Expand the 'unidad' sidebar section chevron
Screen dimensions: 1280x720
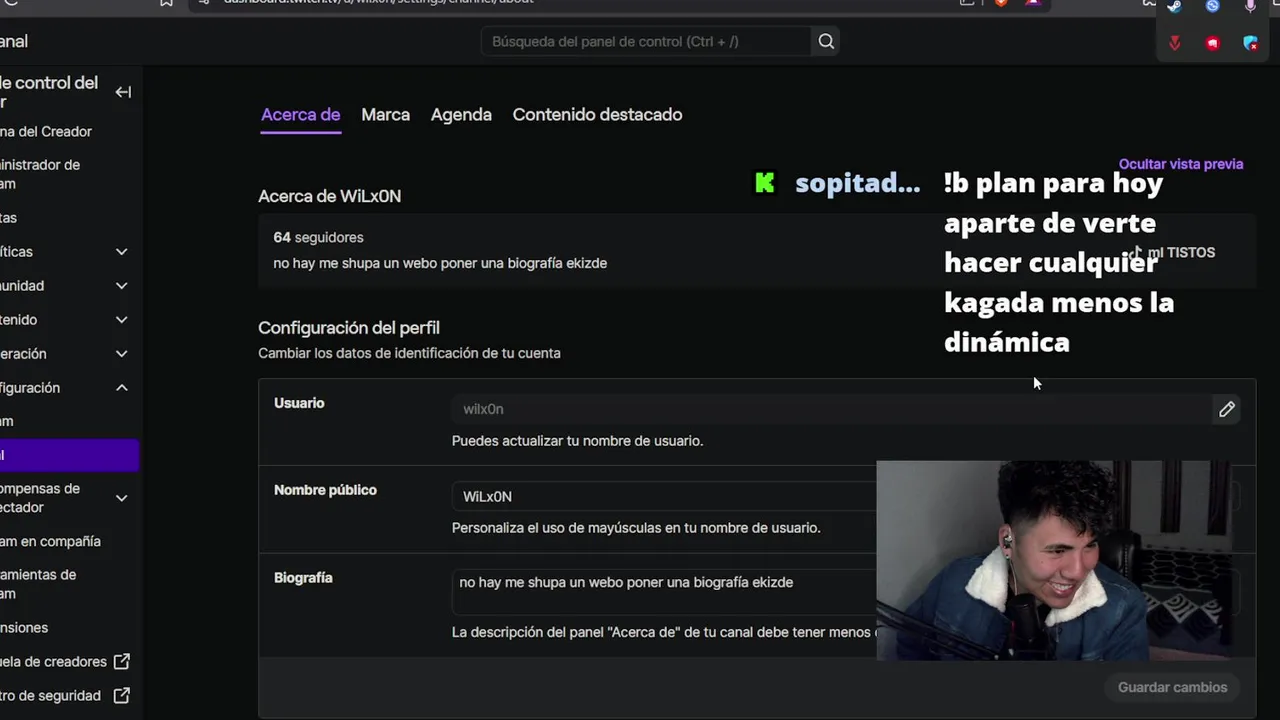(x=122, y=286)
